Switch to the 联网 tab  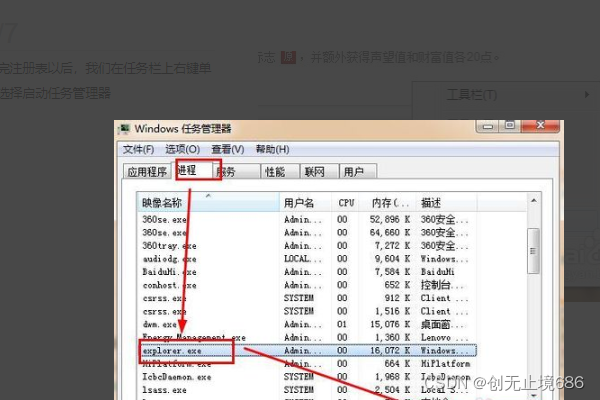(320, 172)
